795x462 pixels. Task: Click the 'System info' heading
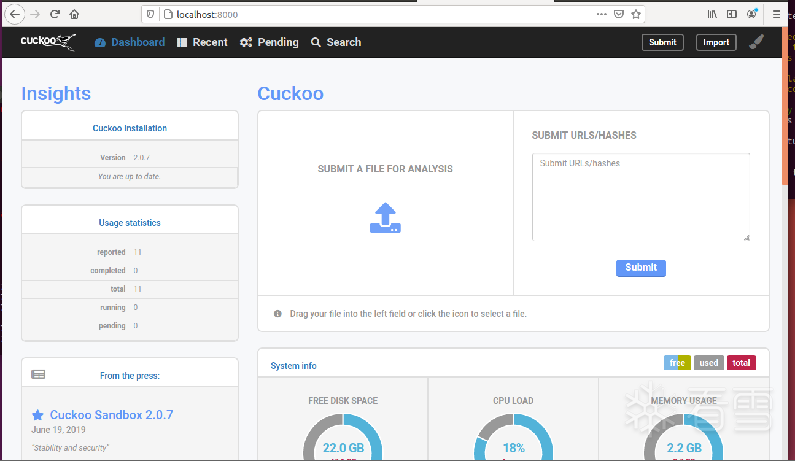point(294,366)
